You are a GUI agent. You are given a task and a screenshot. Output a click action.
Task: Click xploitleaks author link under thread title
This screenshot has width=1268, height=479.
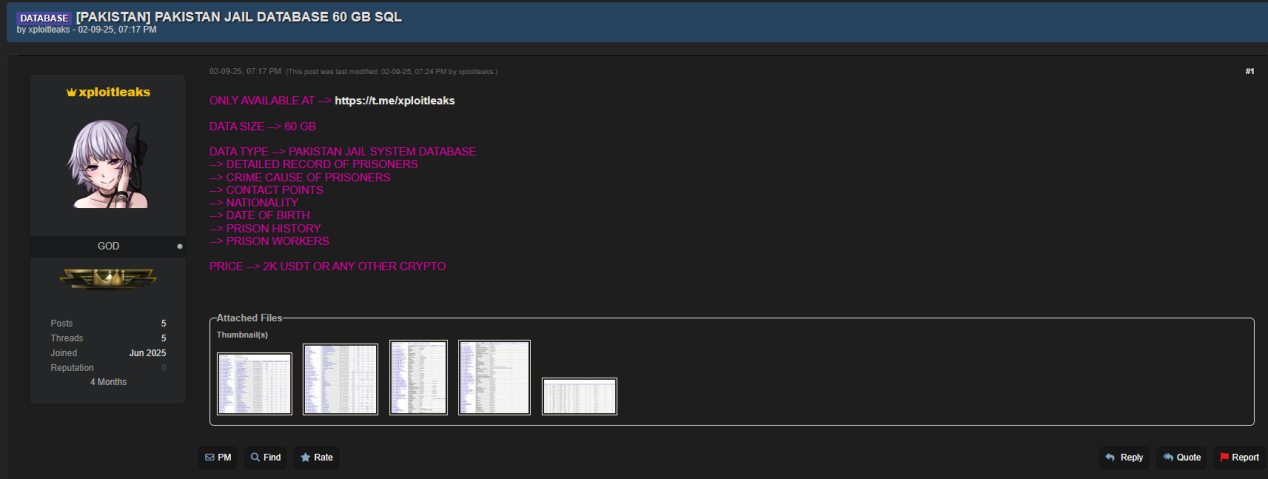pyautogui.click(x=49, y=30)
